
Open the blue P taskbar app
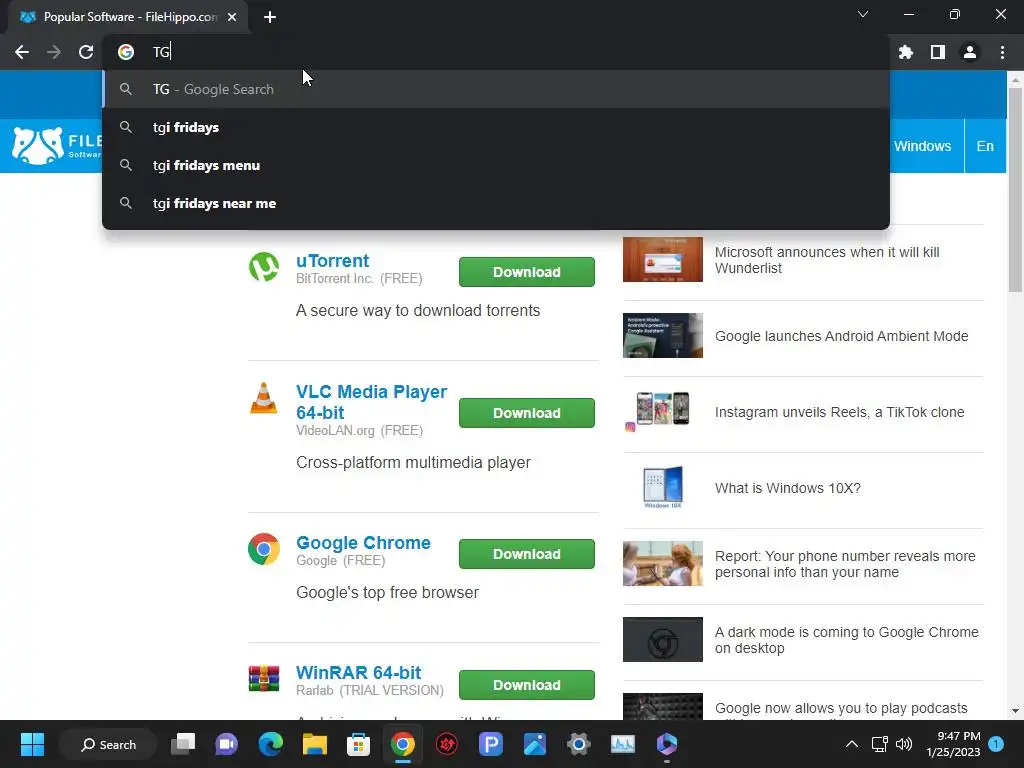490,744
